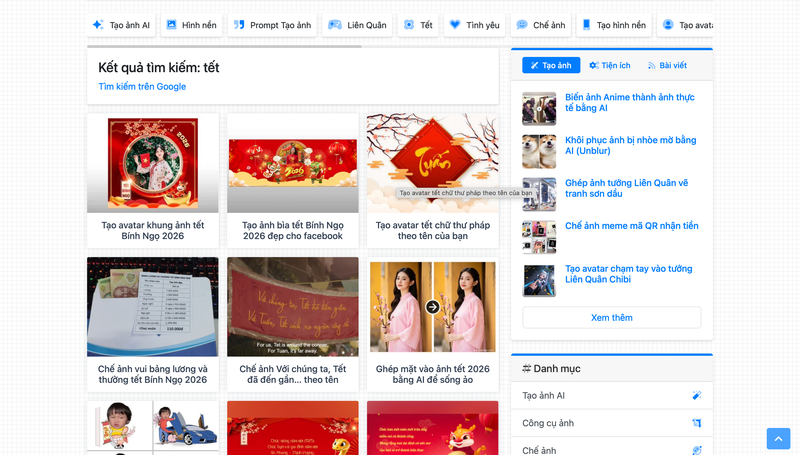Click the red 2026 avatar frame thumbnail

153,163
